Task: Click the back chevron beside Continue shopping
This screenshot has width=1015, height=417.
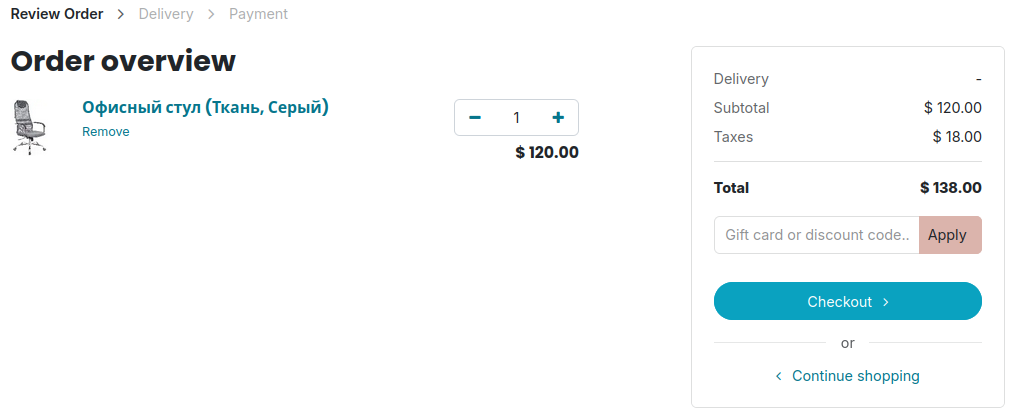Action: tap(779, 376)
